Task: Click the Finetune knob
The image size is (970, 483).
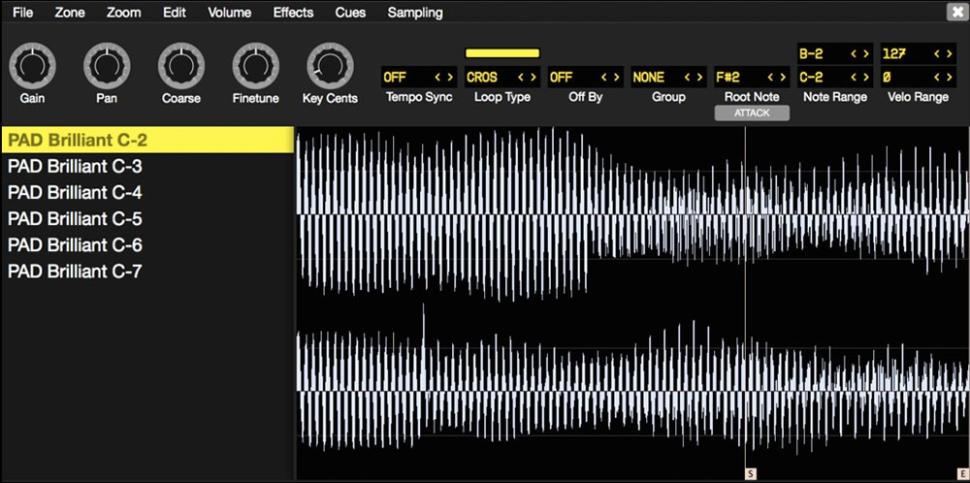Action: click(256, 66)
